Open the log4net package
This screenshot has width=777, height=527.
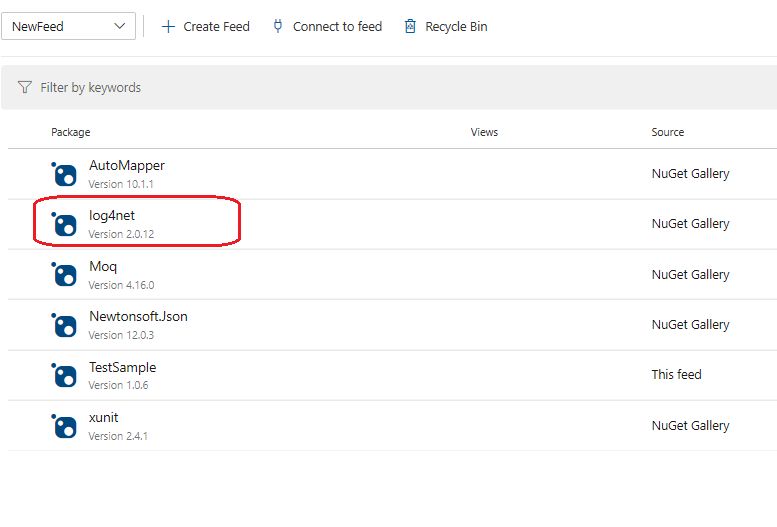coord(112,216)
